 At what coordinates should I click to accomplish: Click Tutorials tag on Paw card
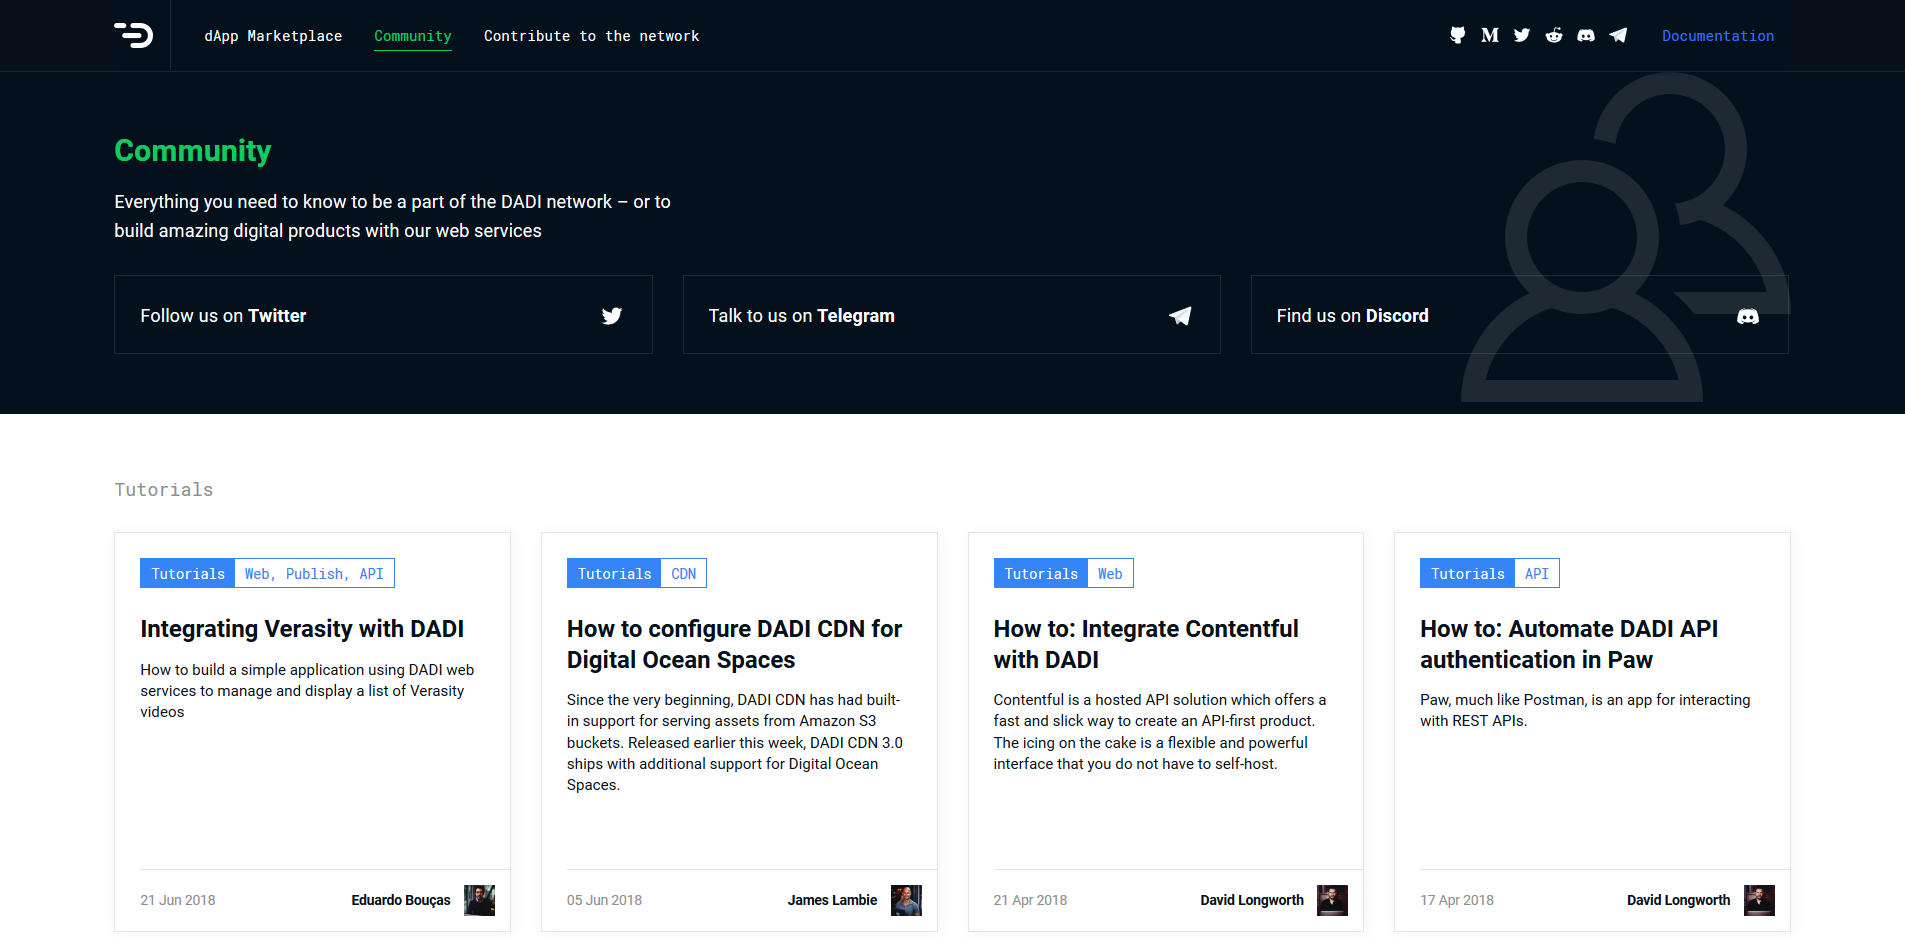pyautogui.click(x=1467, y=573)
